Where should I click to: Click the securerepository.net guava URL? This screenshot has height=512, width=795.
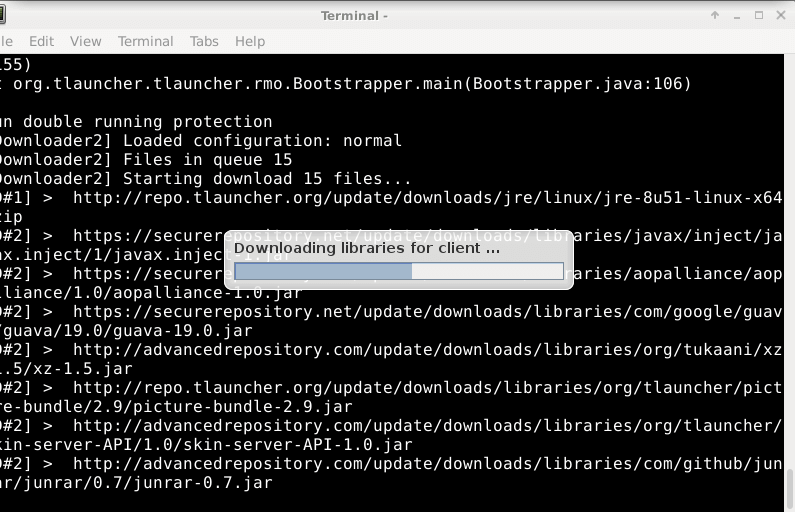[x=428, y=312]
